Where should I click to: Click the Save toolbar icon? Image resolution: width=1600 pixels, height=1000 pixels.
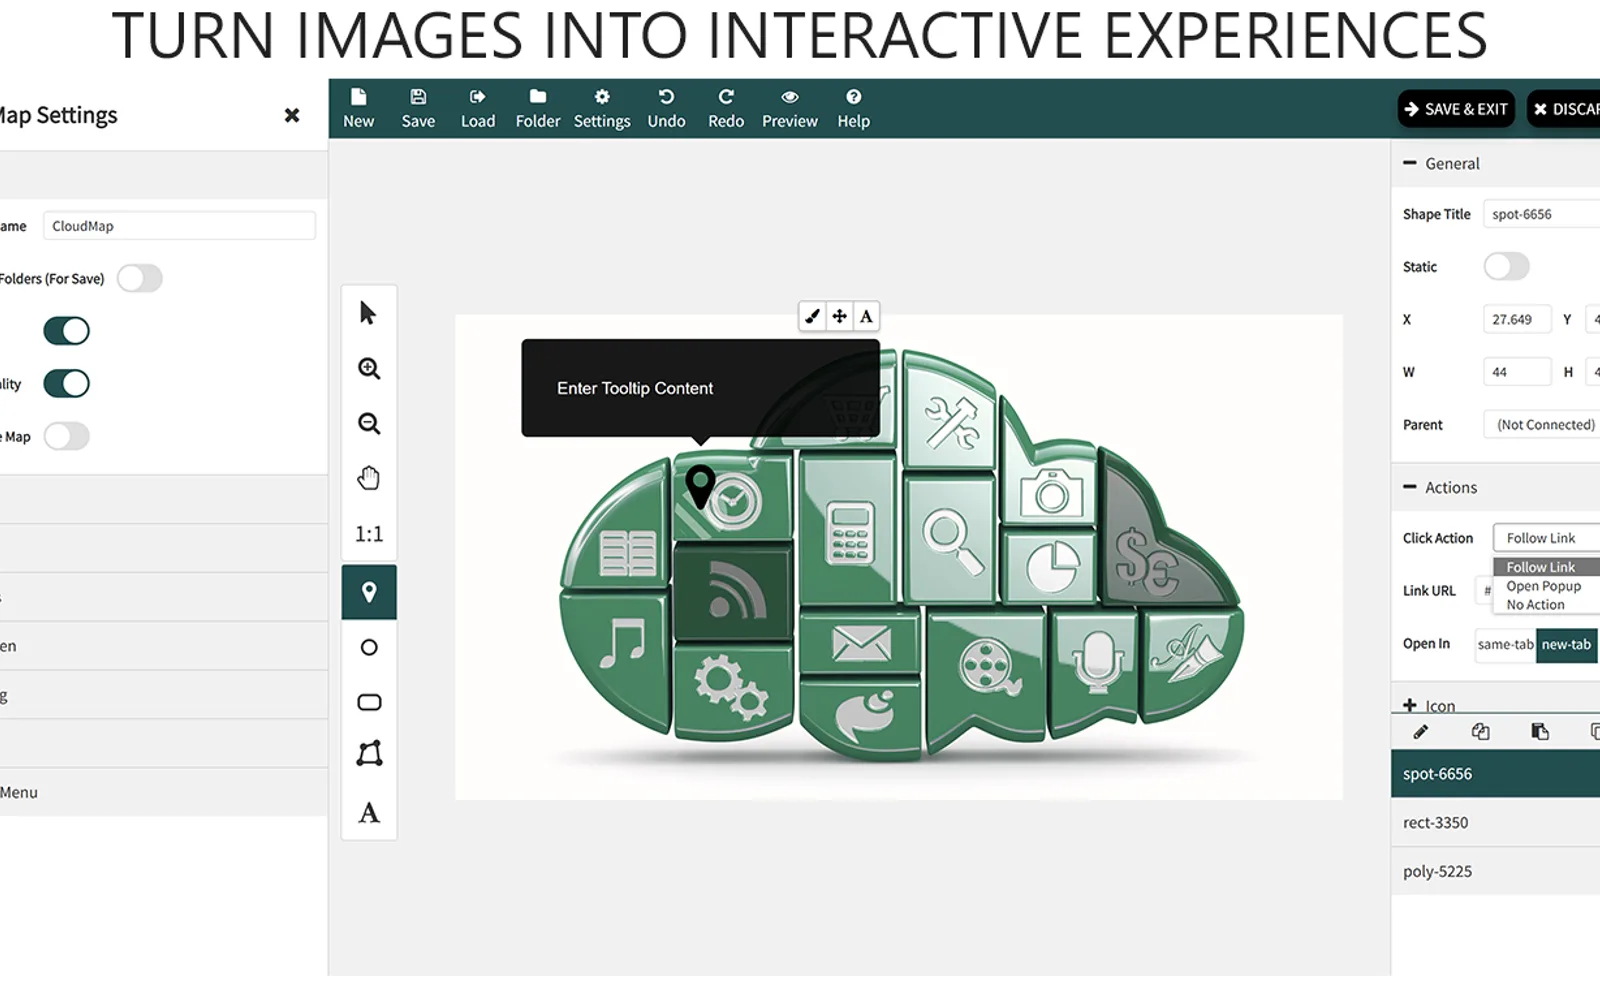[418, 108]
